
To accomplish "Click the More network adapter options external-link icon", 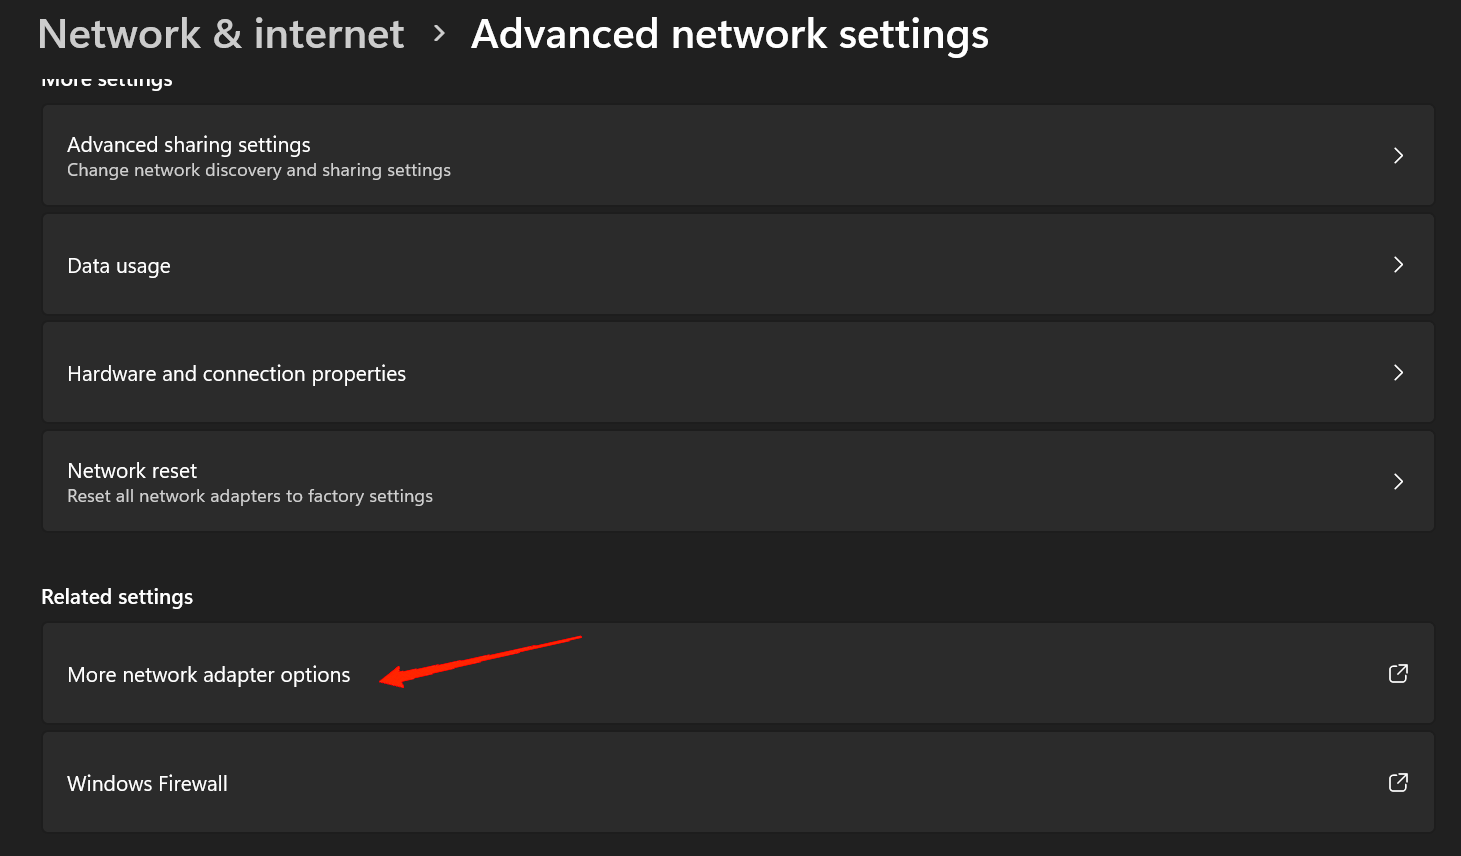I will 1398,674.
